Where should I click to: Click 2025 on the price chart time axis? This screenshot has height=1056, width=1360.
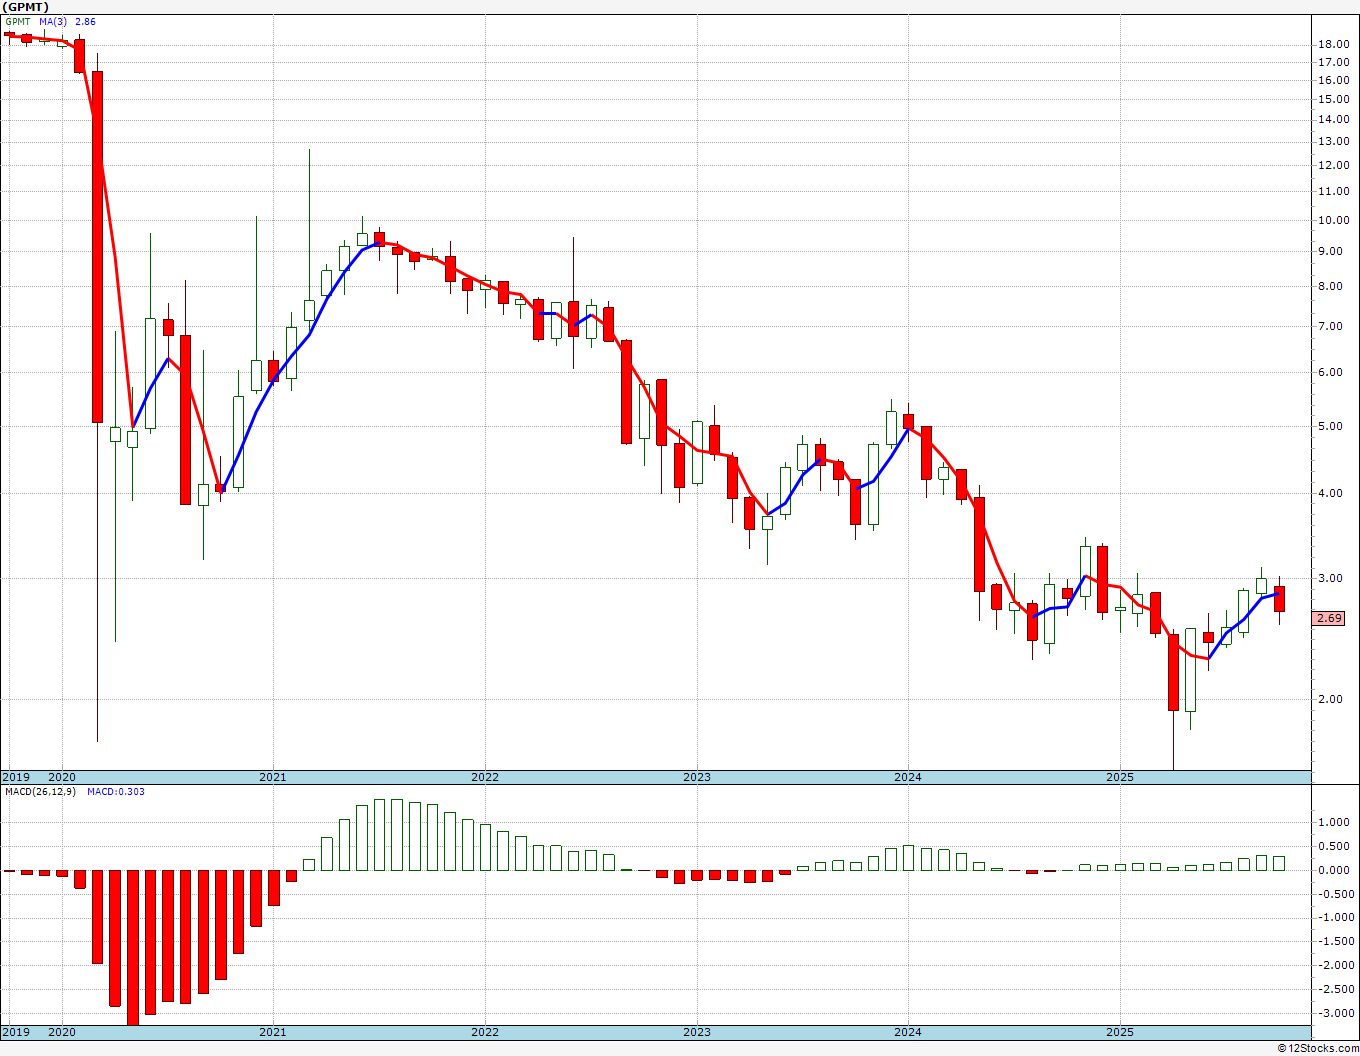pos(1119,777)
